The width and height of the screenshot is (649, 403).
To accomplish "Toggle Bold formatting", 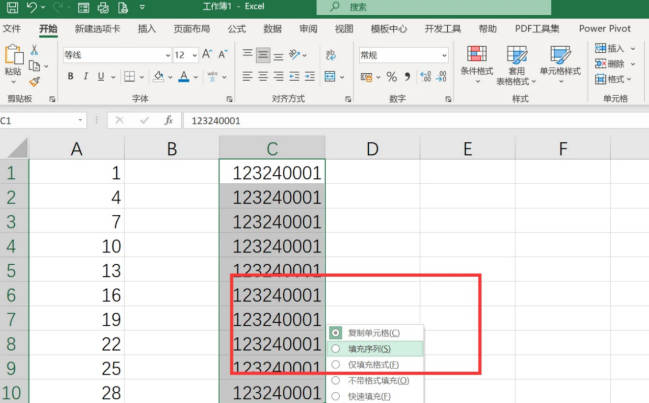I will 71,77.
